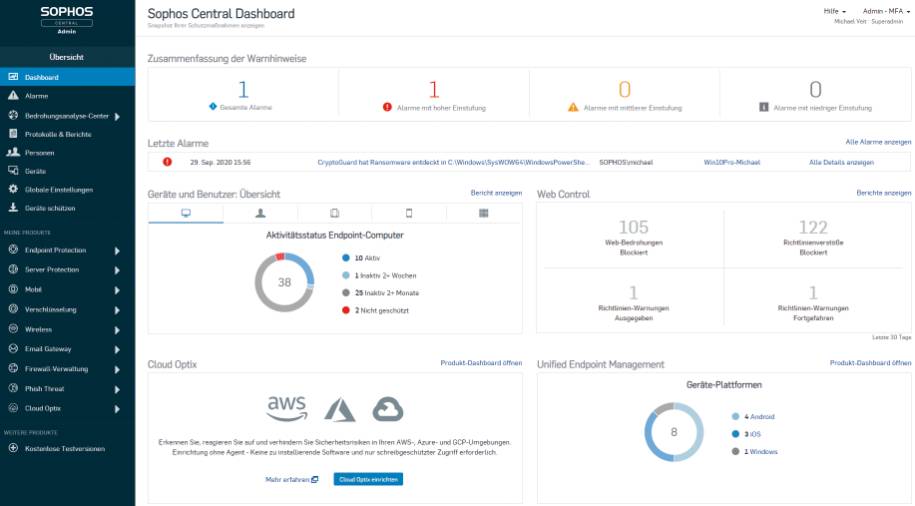Select the Mobil product icon

coord(13,289)
